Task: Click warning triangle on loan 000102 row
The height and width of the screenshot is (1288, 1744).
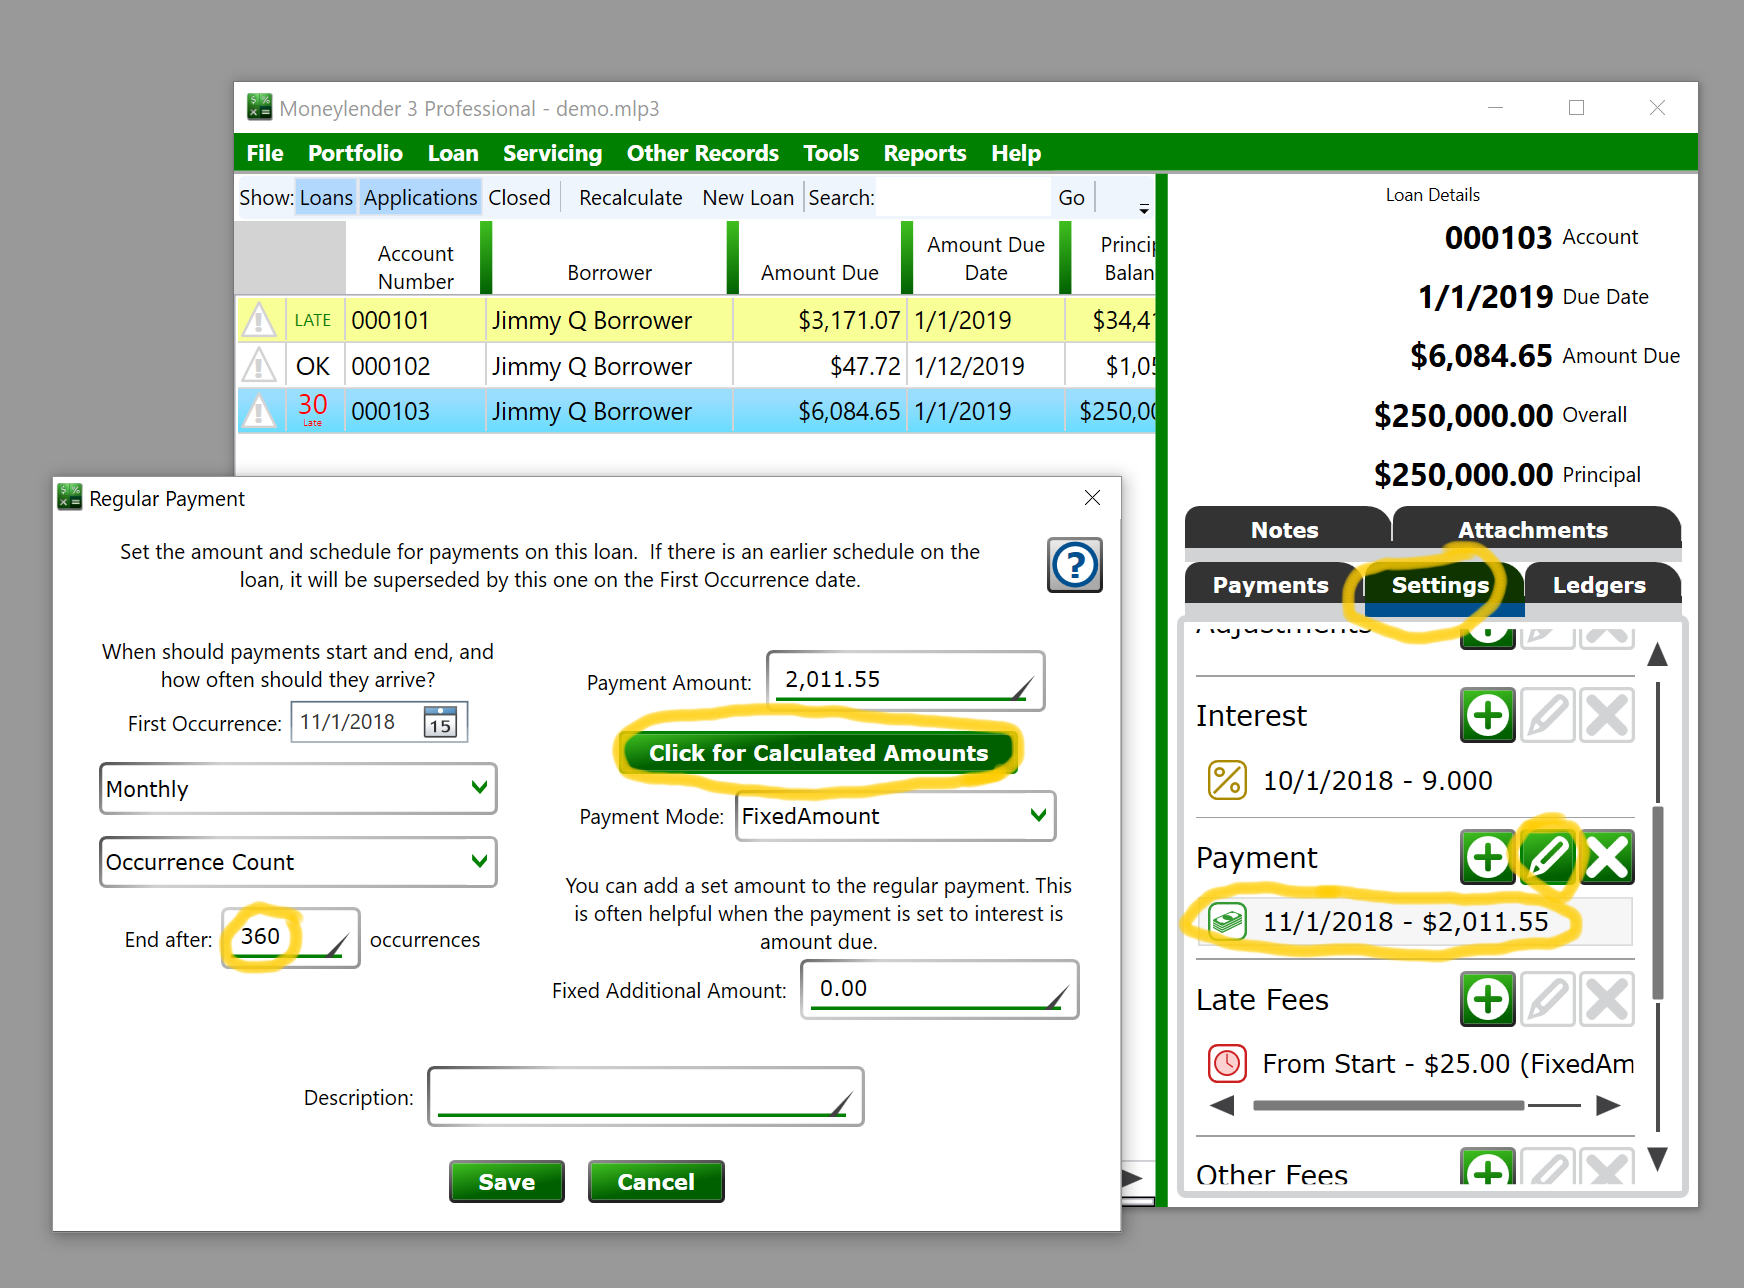Action: point(260,366)
